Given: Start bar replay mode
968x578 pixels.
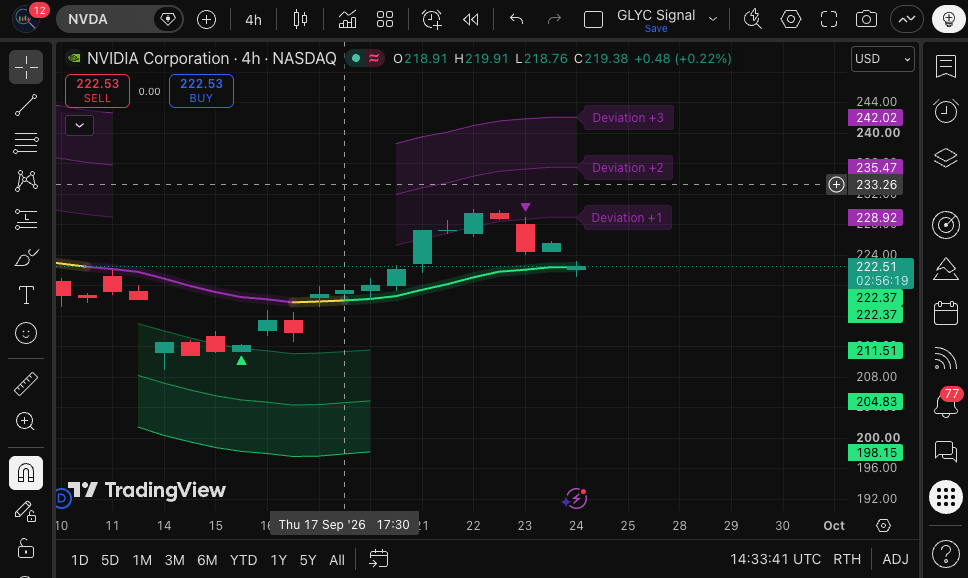Looking at the screenshot, I should [470, 20].
